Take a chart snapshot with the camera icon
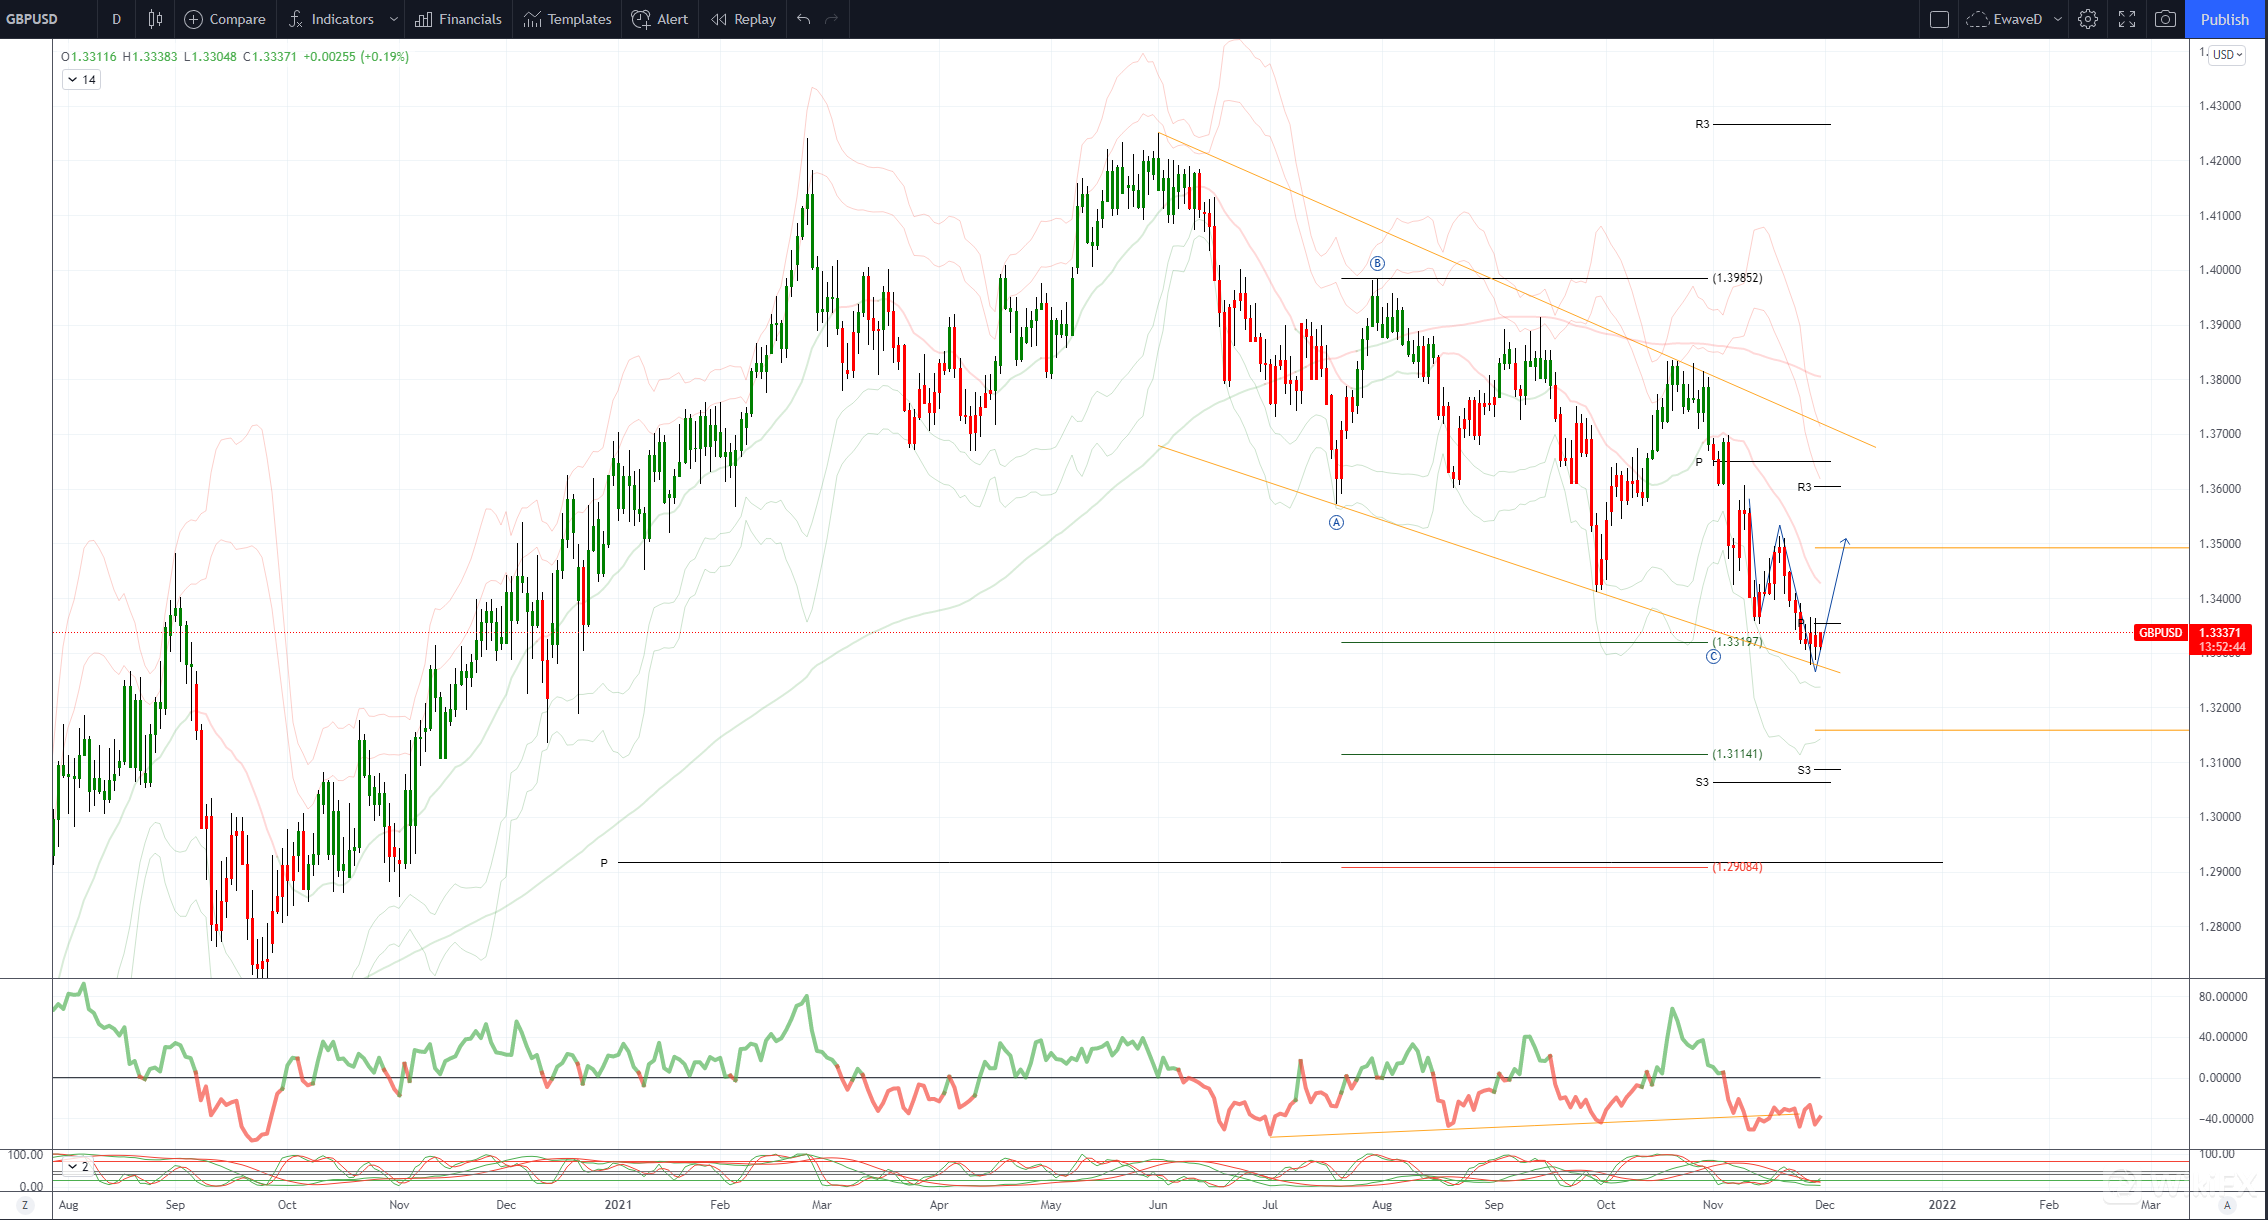The height and width of the screenshot is (1220, 2268). [x=2165, y=19]
